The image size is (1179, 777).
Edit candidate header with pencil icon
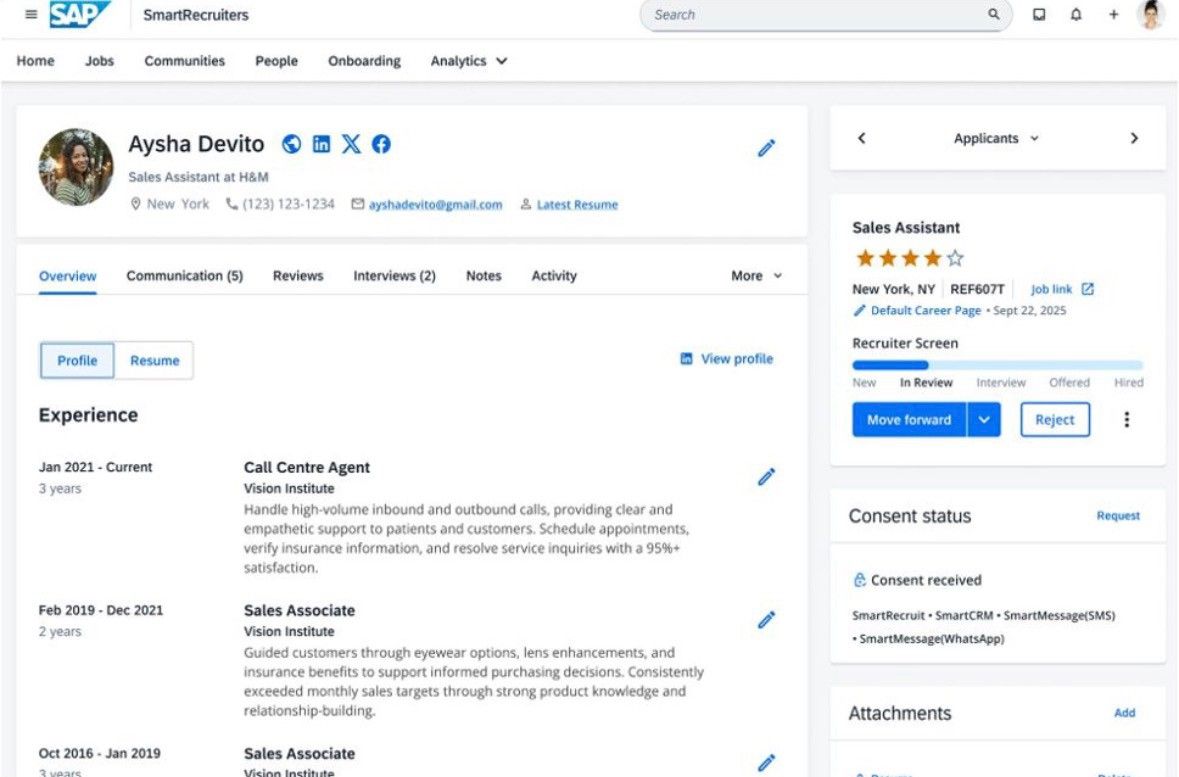tap(765, 148)
